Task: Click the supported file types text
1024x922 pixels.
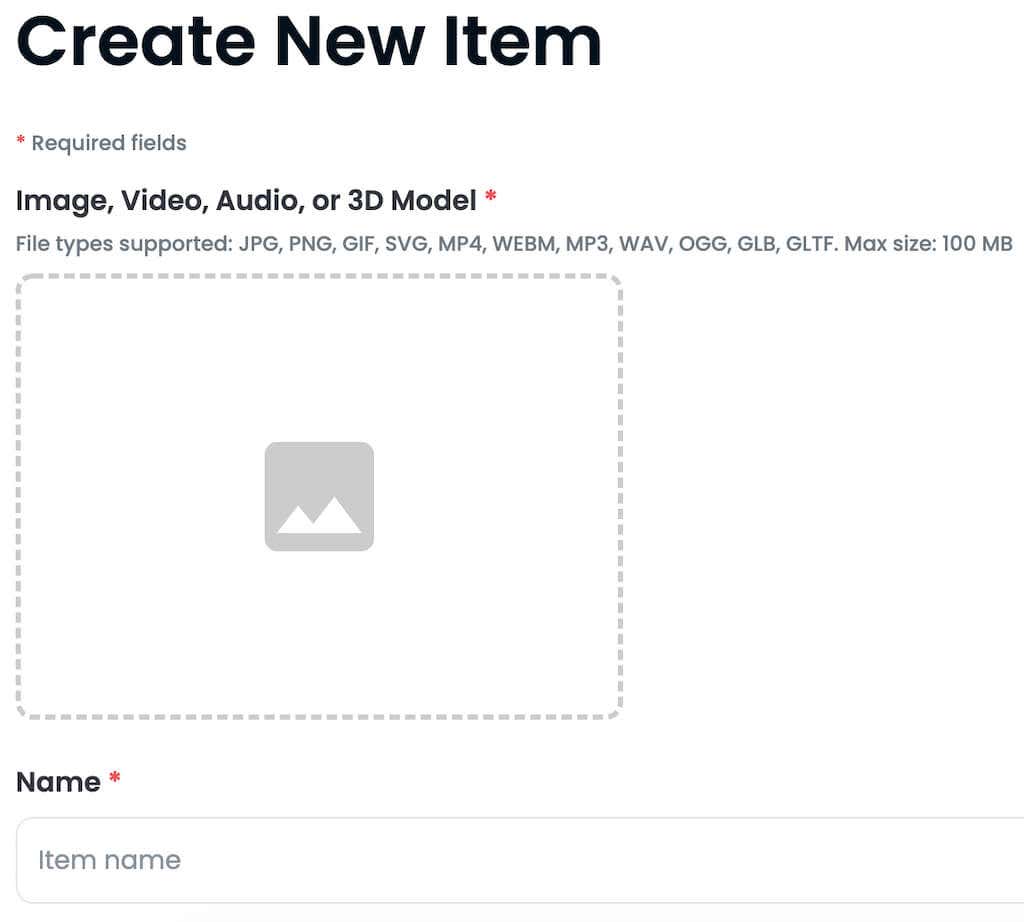Action: click(513, 243)
